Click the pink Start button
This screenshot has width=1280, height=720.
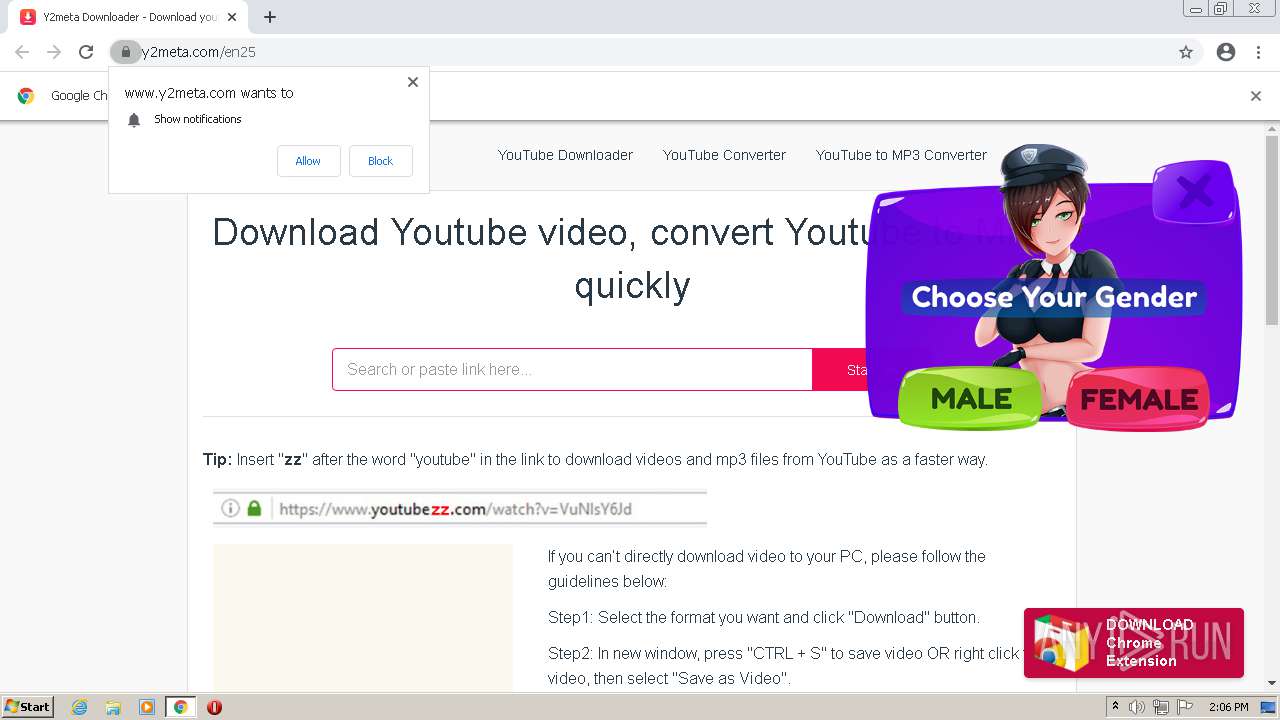[839, 370]
